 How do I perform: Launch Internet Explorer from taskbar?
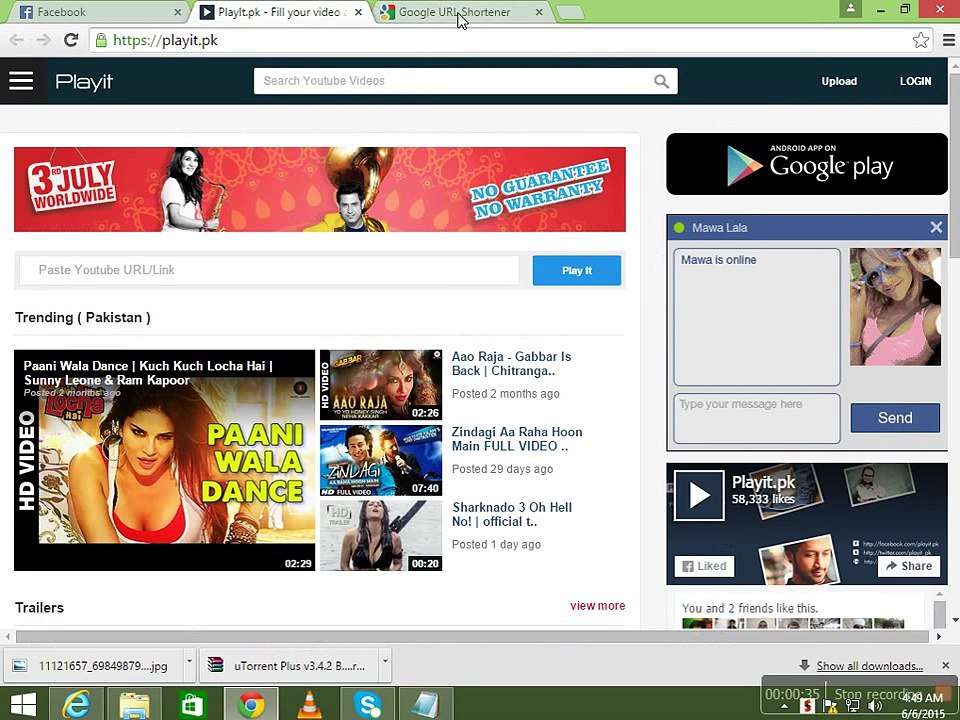point(77,704)
